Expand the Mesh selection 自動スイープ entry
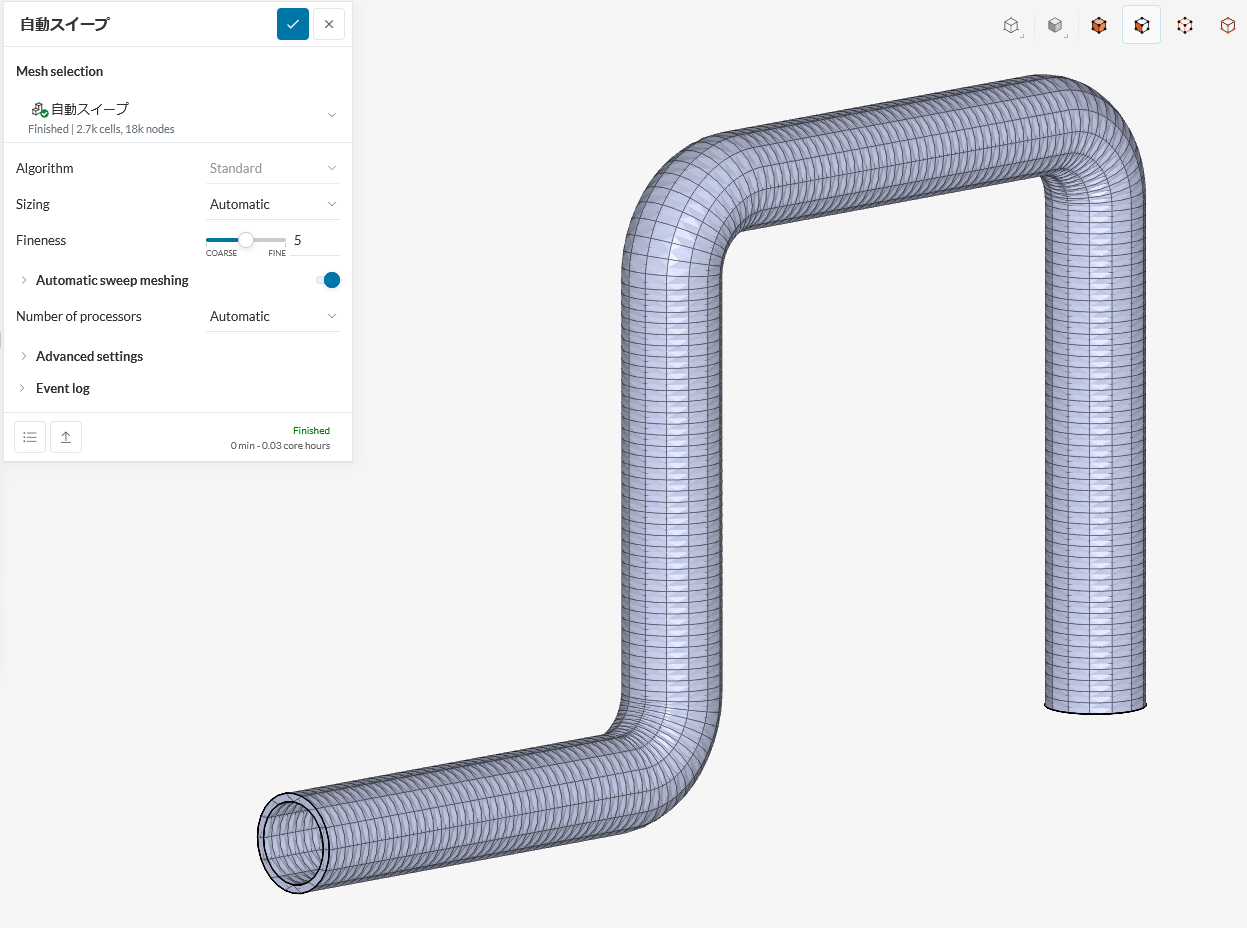Screen dimensions: 1247x928 [332, 115]
